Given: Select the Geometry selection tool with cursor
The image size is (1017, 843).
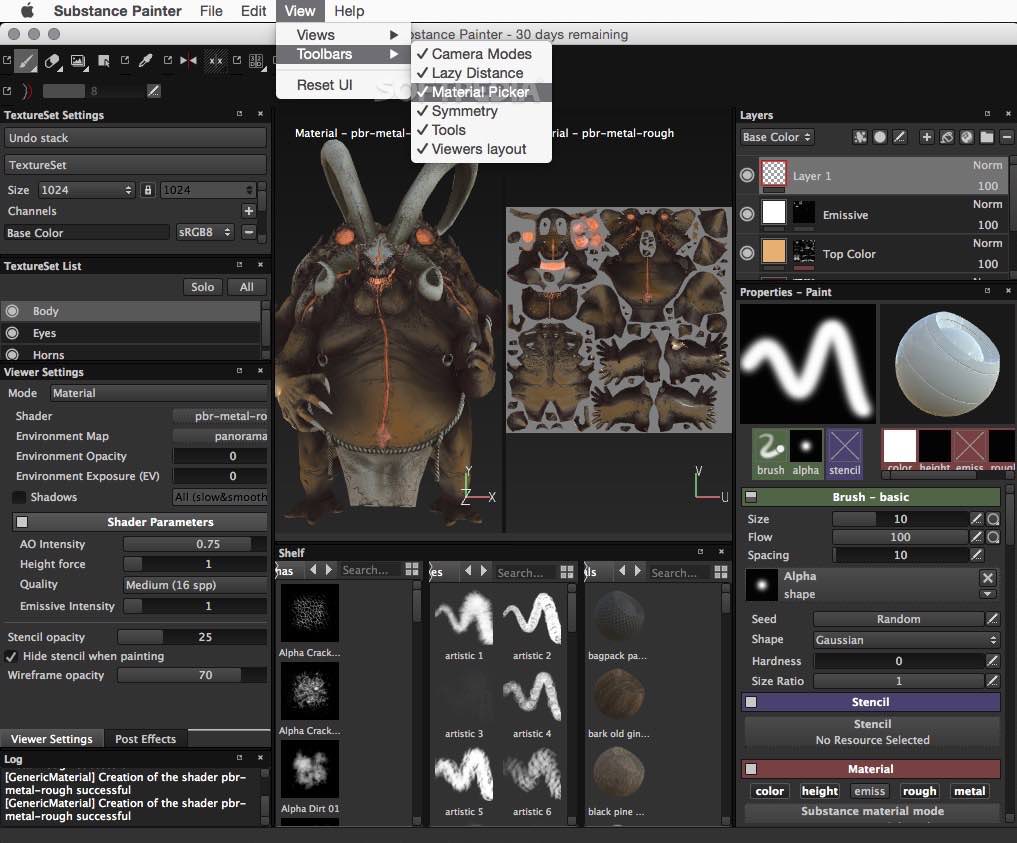Looking at the screenshot, I should (x=103, y=61).
